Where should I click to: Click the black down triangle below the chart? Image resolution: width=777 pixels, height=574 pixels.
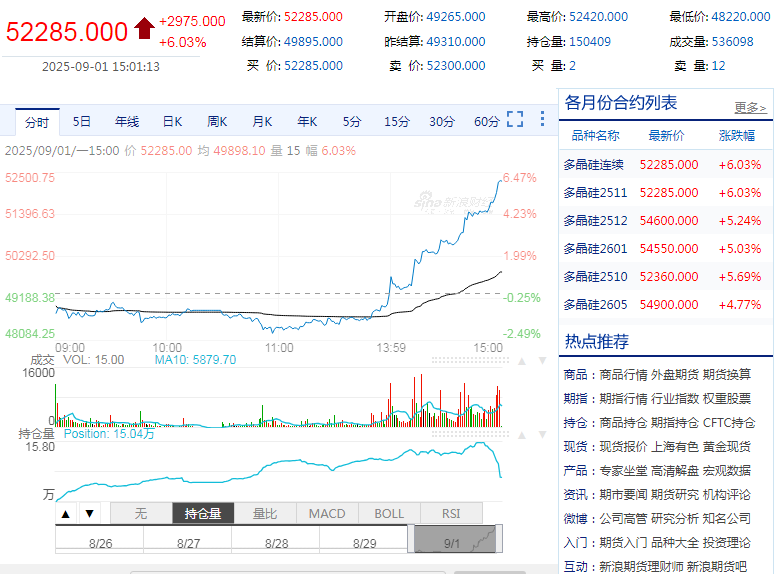coord(89,514)
